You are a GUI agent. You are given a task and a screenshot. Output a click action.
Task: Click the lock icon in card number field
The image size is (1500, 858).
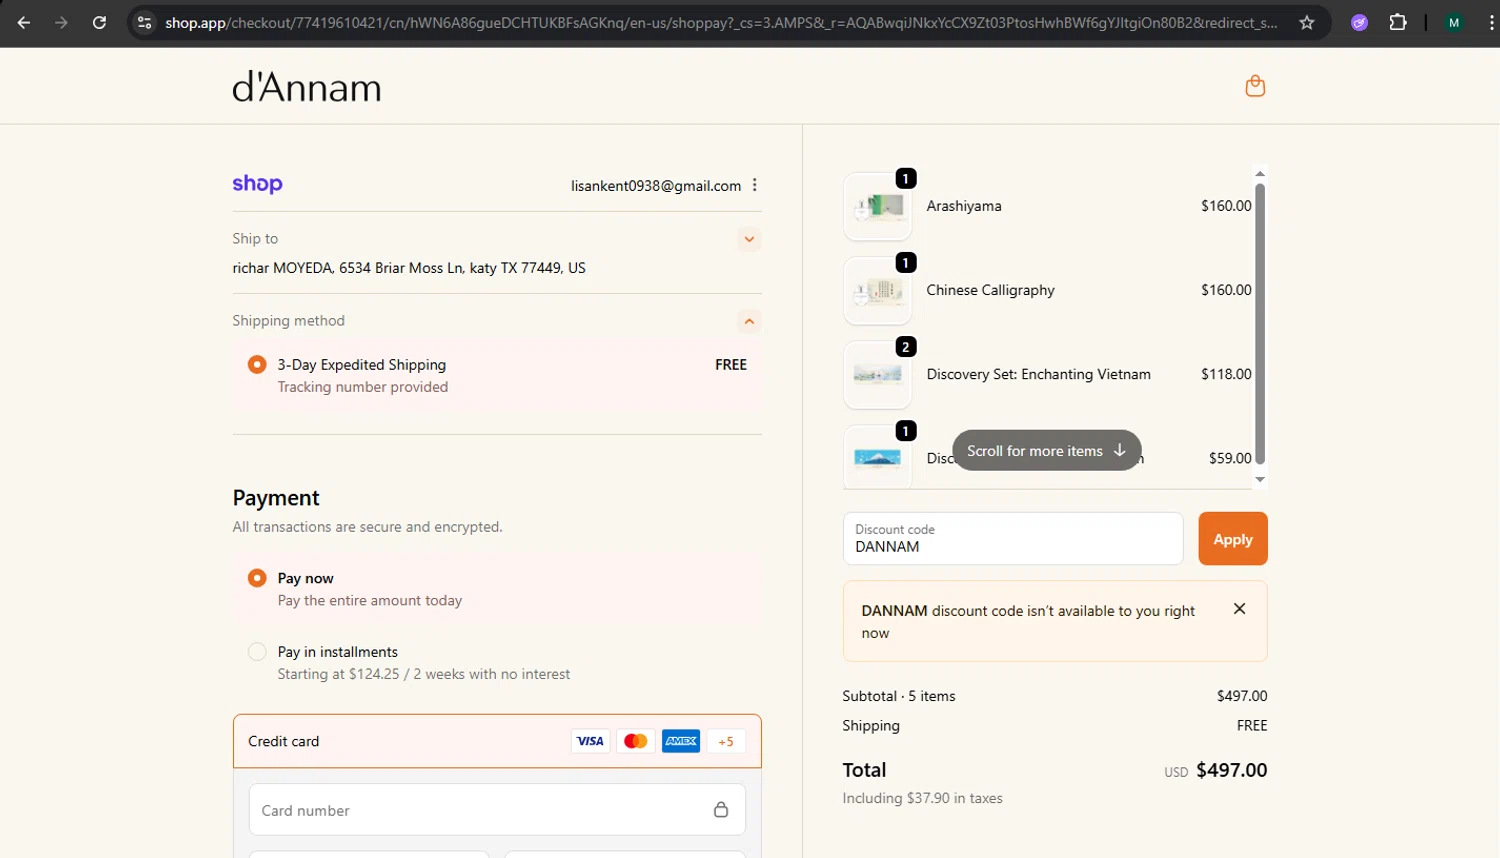point(721,810)
